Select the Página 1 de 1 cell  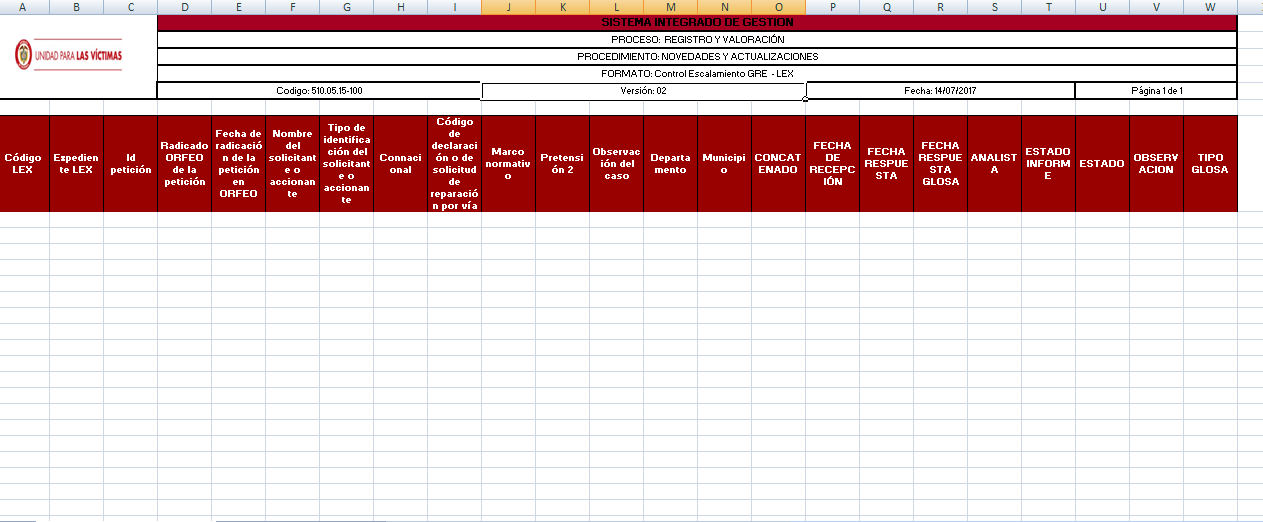pyautogui.click(x=1156, y=90)
